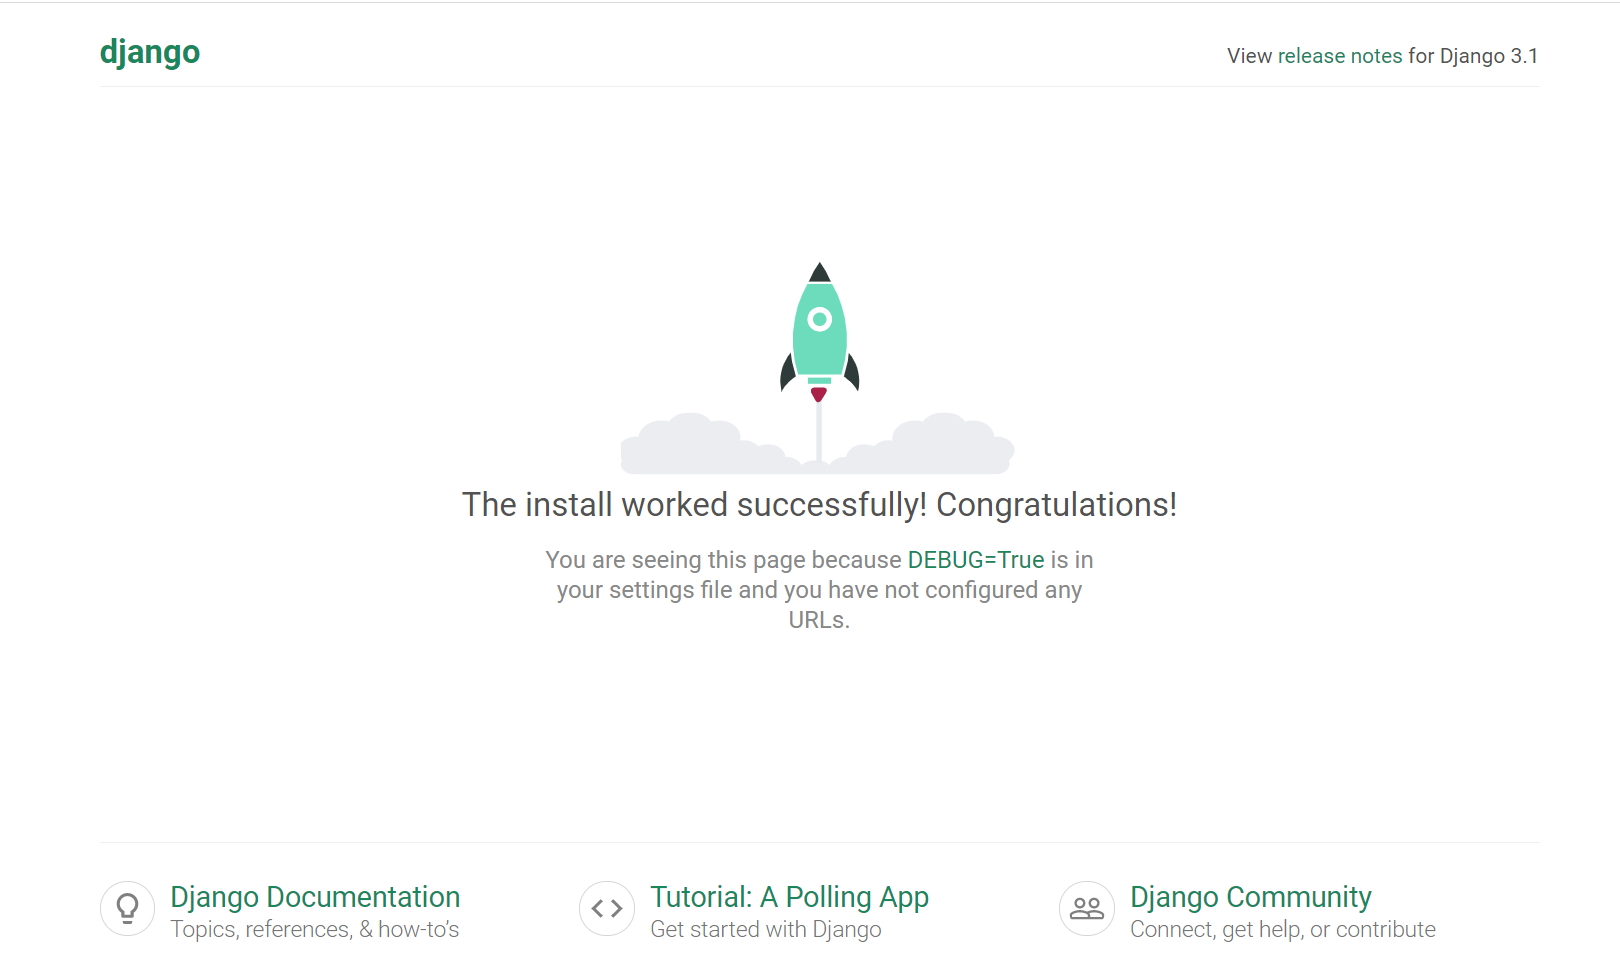Open the Django Documentation link
This screenshot has height=973, width=1620.
point(315,897)
